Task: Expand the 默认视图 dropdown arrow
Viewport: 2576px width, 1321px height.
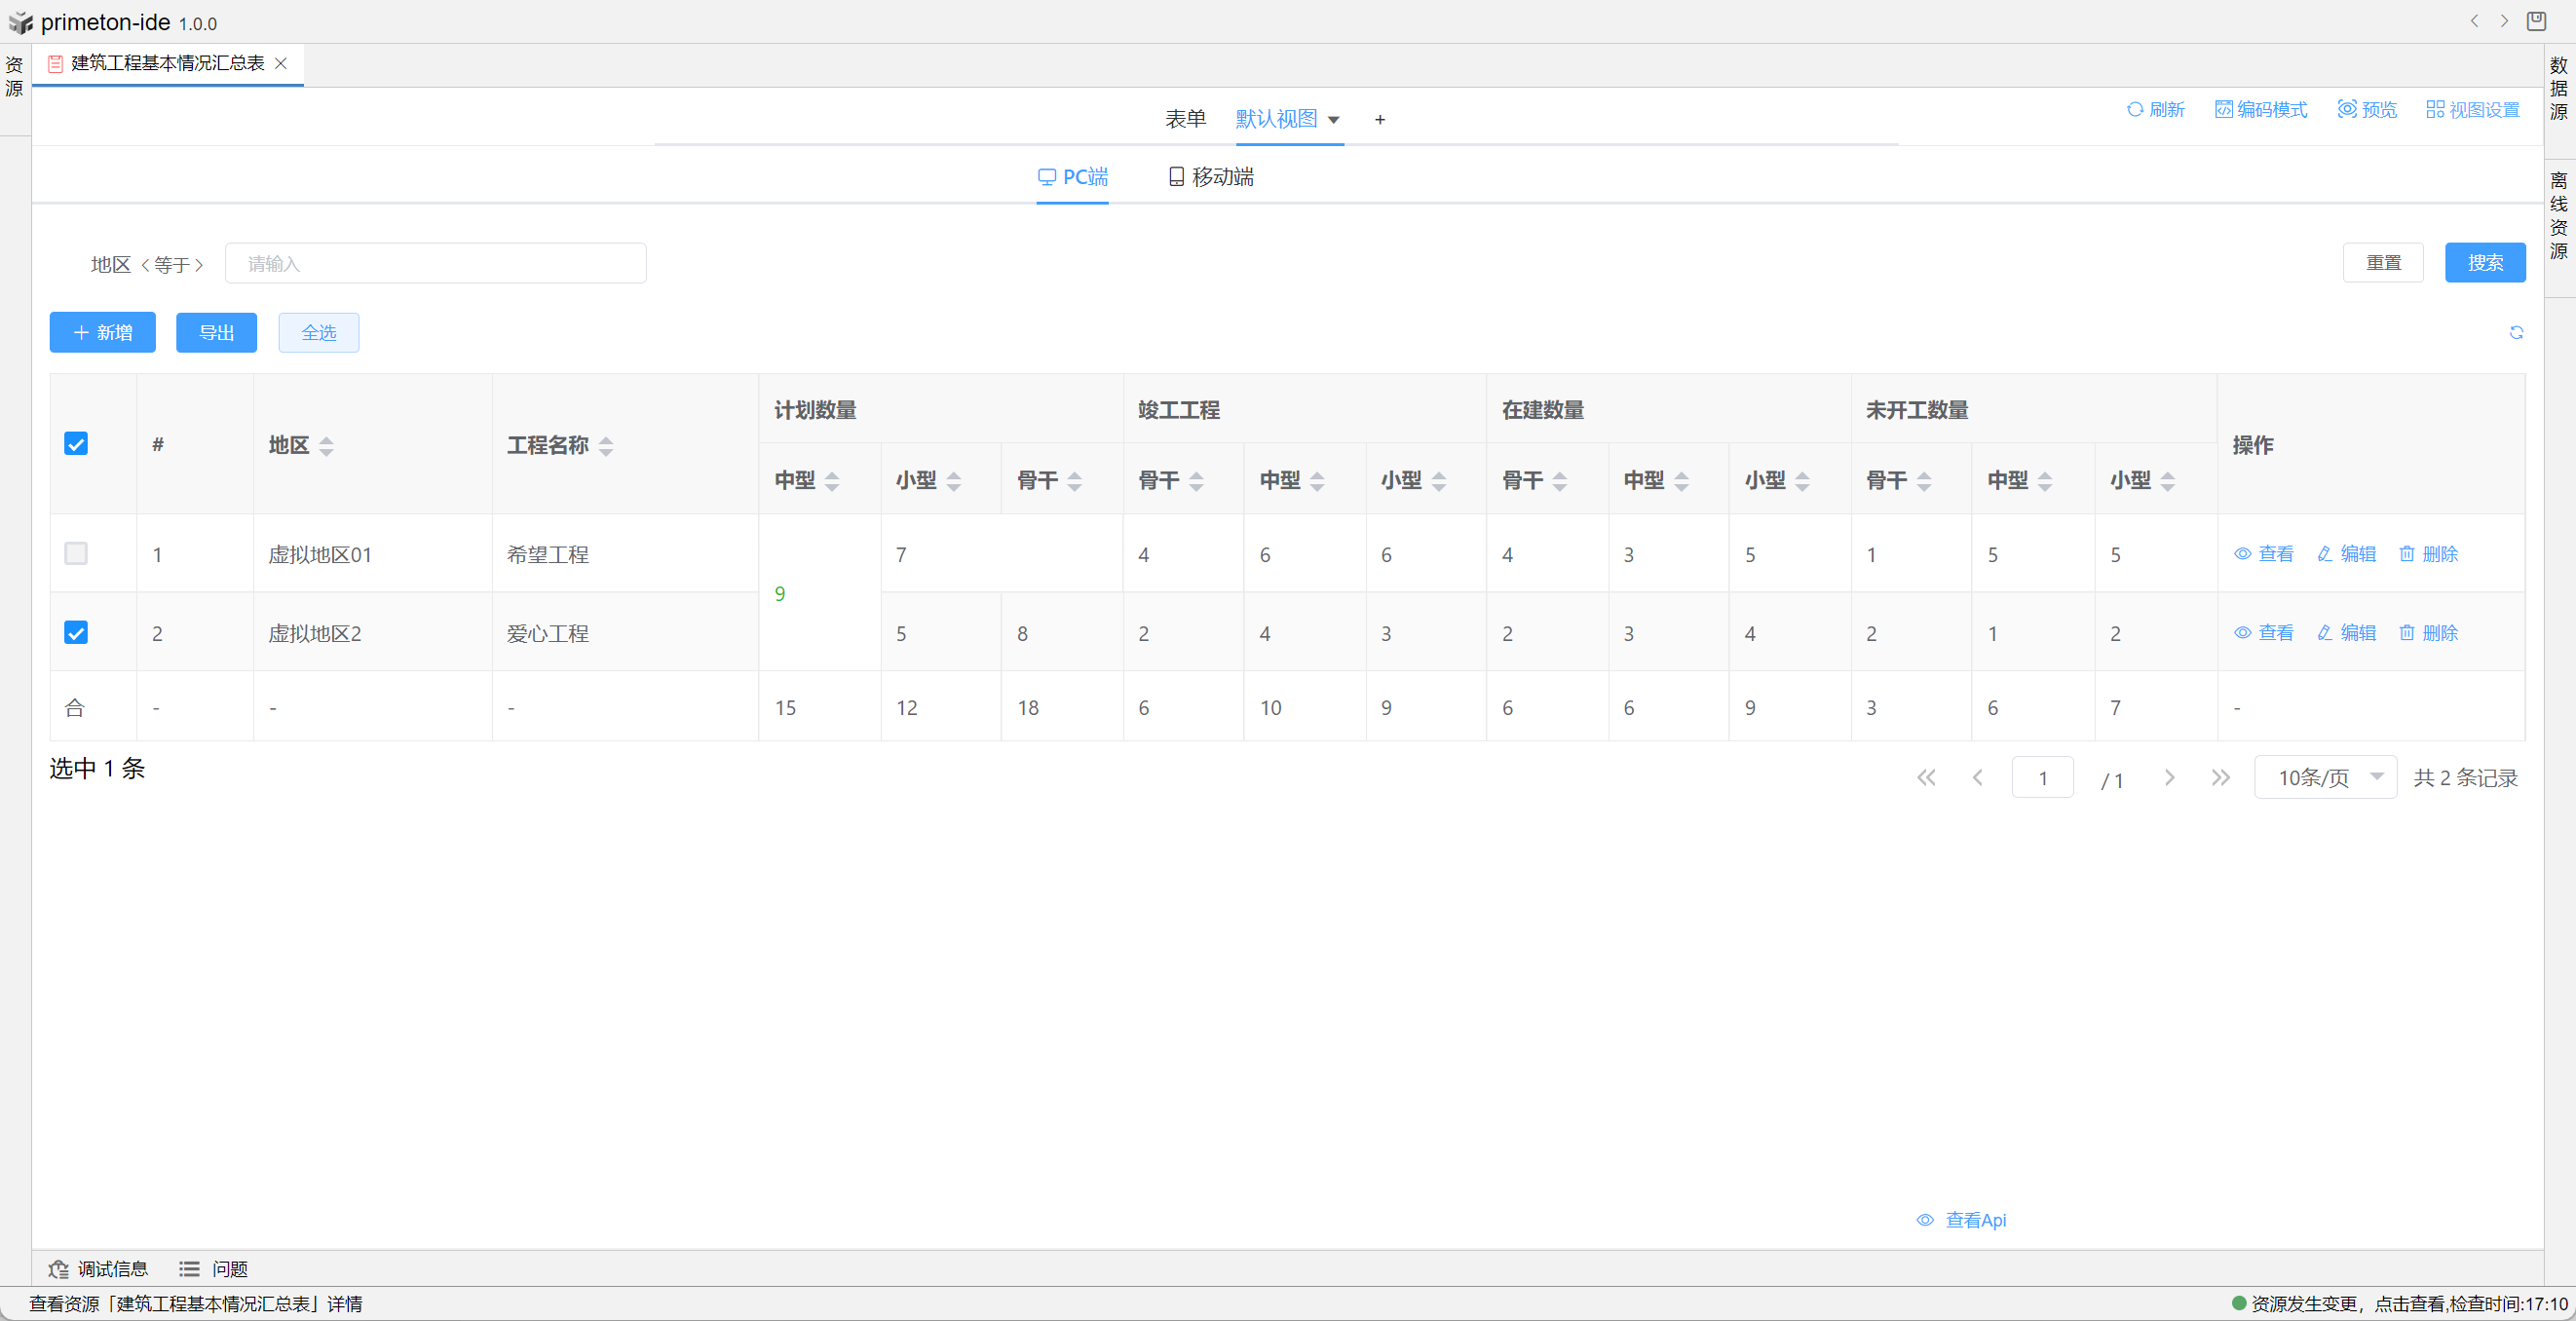Action: pos(1333,120)
